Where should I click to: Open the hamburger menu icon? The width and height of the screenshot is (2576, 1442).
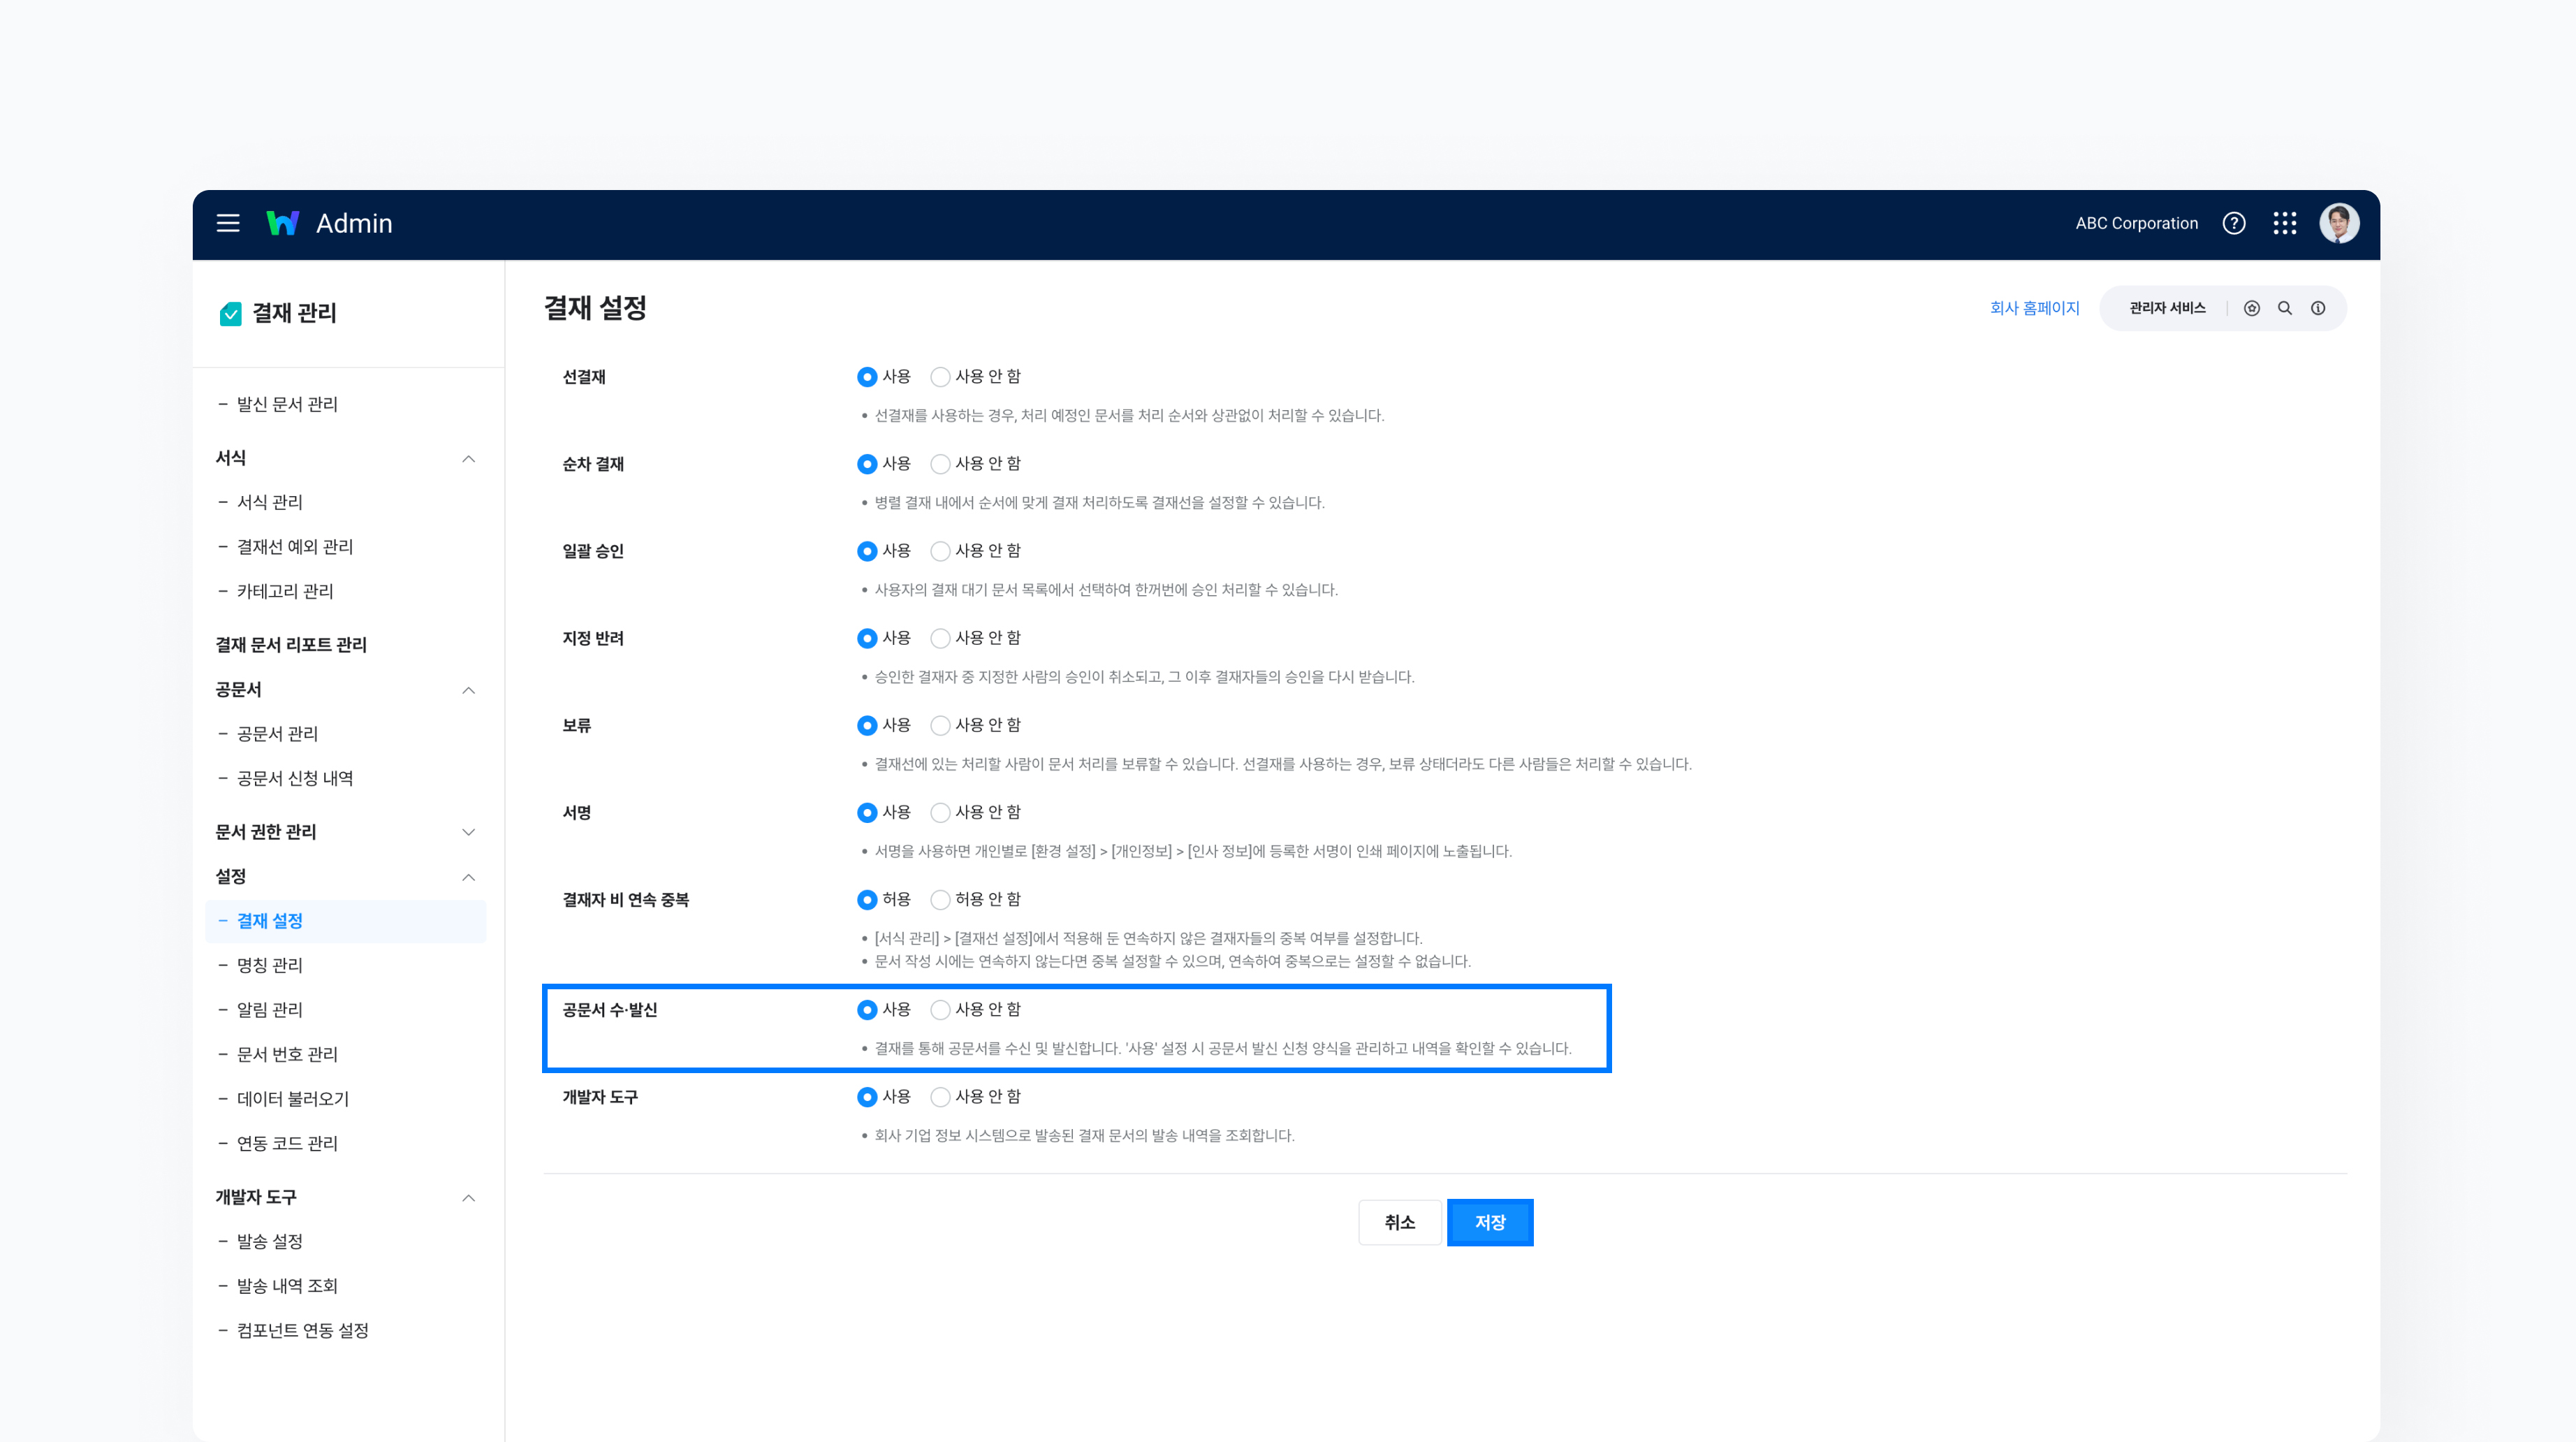coord(228,223)
